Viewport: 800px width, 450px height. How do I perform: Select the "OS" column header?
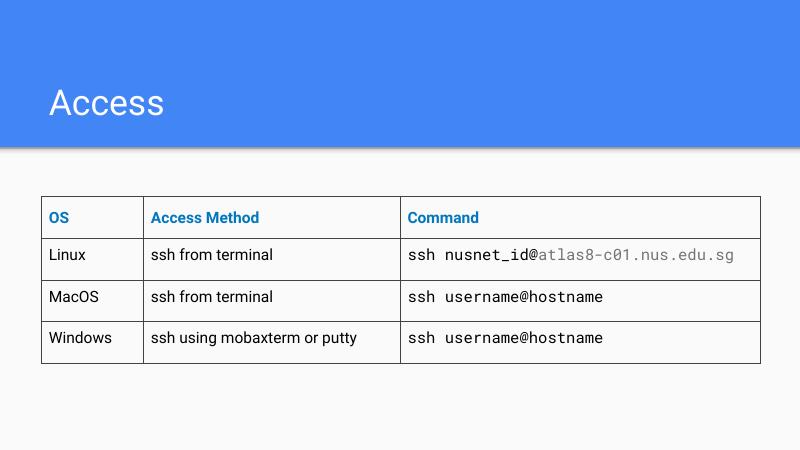59,218
